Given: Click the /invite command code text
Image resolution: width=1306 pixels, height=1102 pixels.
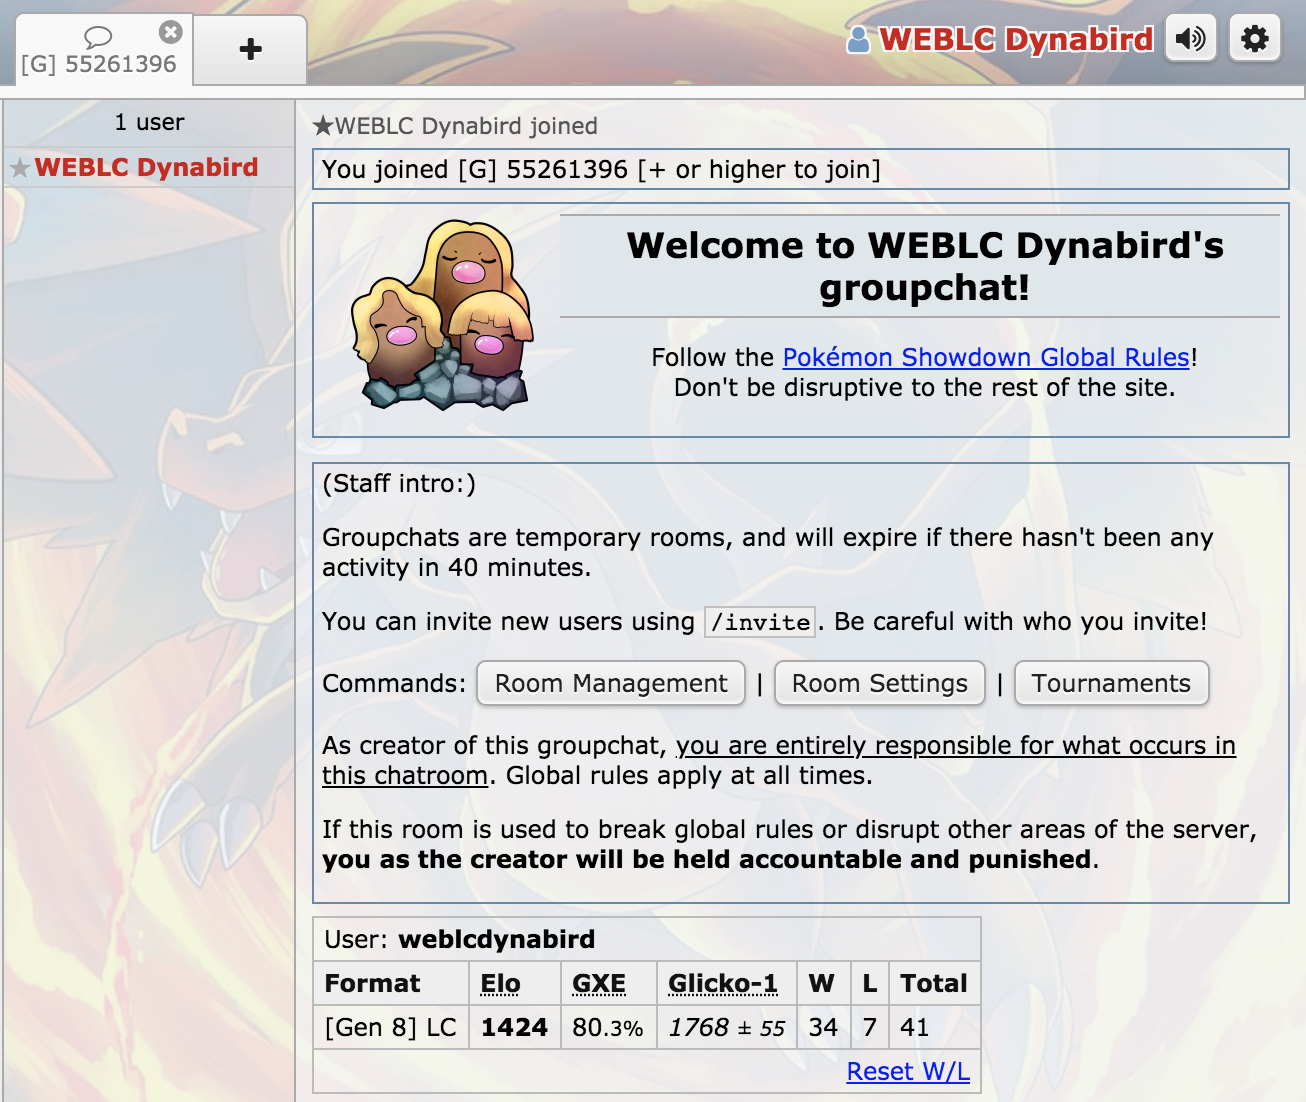Looking at the screenshot, I should (760, 622).
